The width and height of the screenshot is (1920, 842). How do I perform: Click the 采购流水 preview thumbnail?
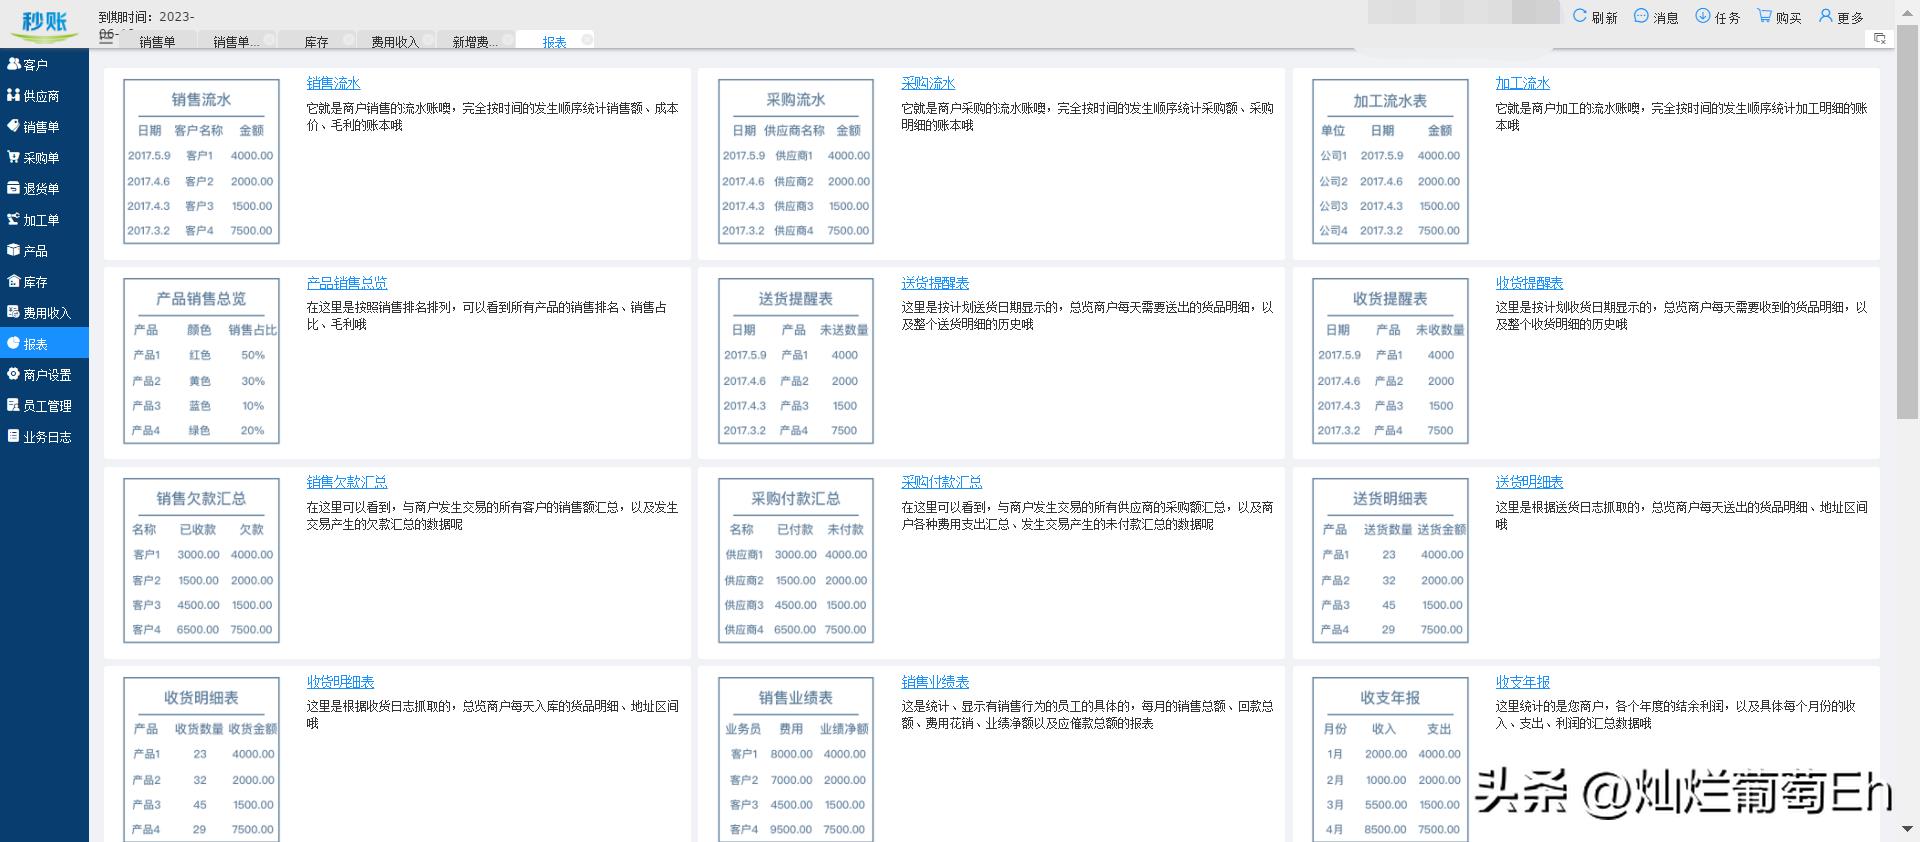[796, 162]
